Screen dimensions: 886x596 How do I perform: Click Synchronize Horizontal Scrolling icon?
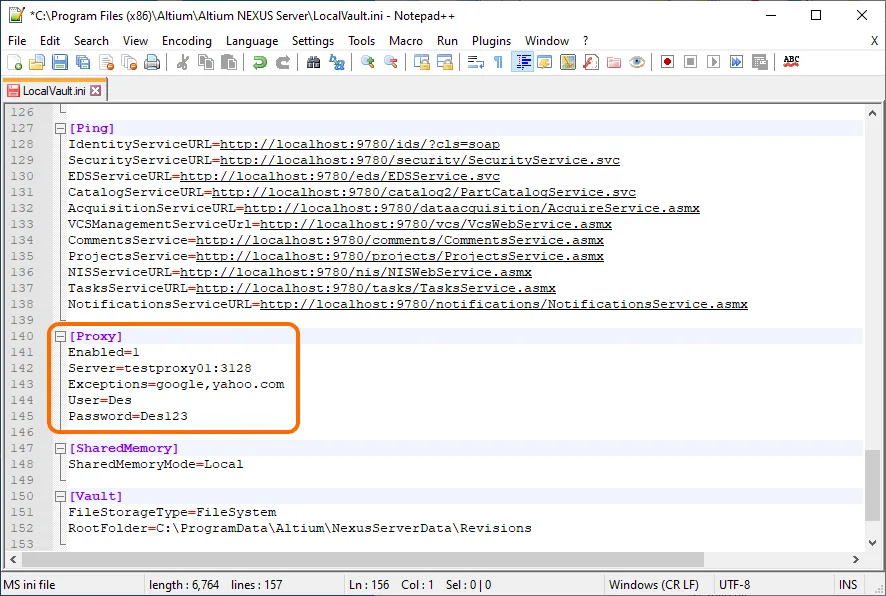[x=445, y=62]
